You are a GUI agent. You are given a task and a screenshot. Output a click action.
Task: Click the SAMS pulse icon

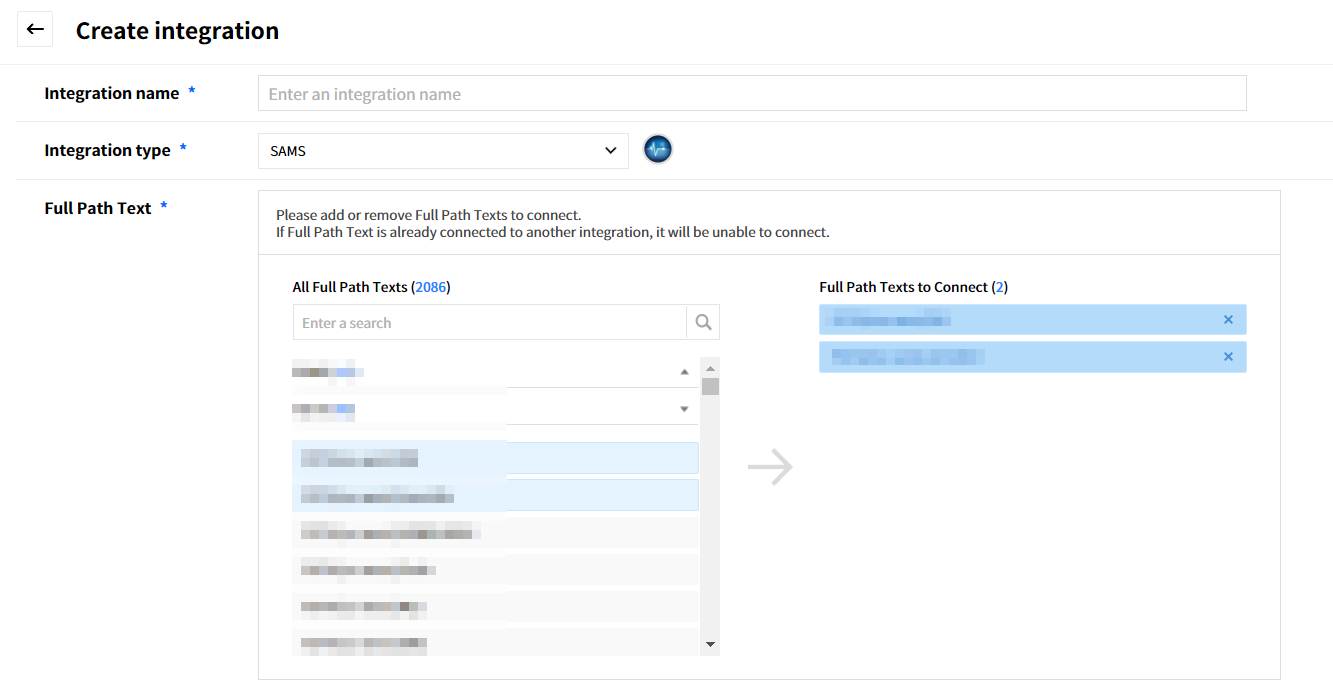[657, 150]
